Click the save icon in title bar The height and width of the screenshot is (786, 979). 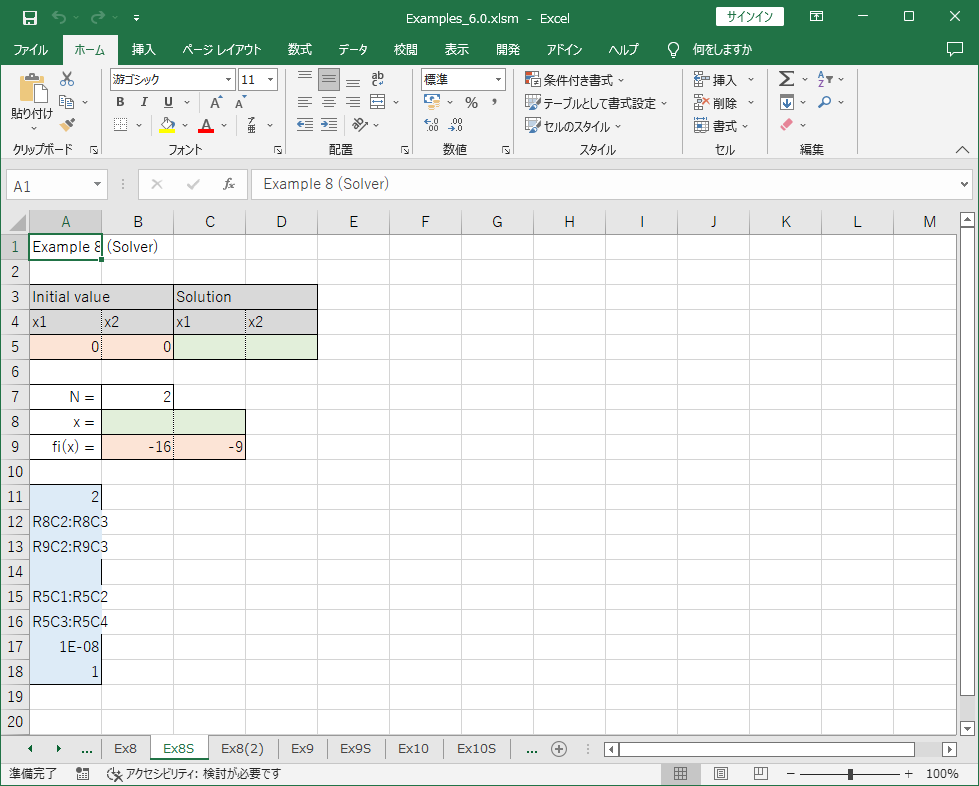click(x=30, y=17)
